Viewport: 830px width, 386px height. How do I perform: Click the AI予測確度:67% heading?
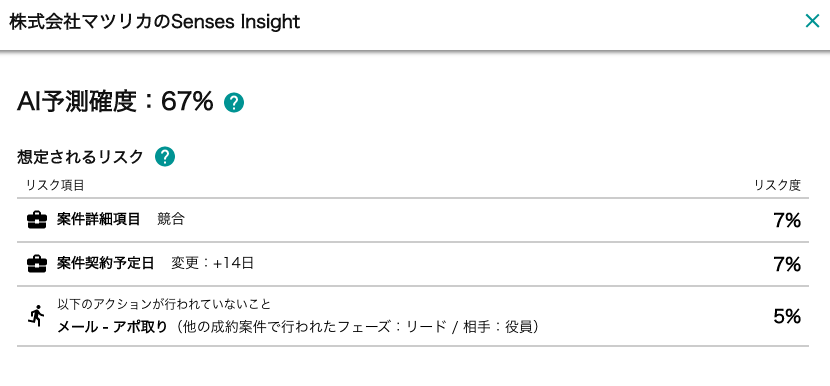click(x=115, y=102)
